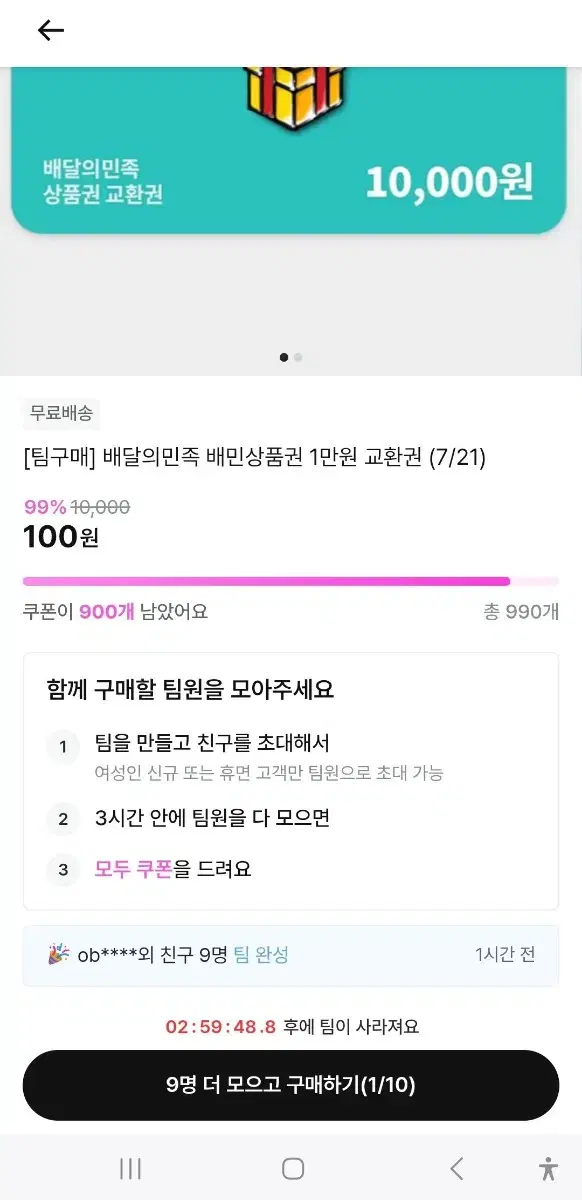Tap the countdown timer 02:59:48.8
The height and width of the screenshot is (1200, 582).
pos(220,1027)
